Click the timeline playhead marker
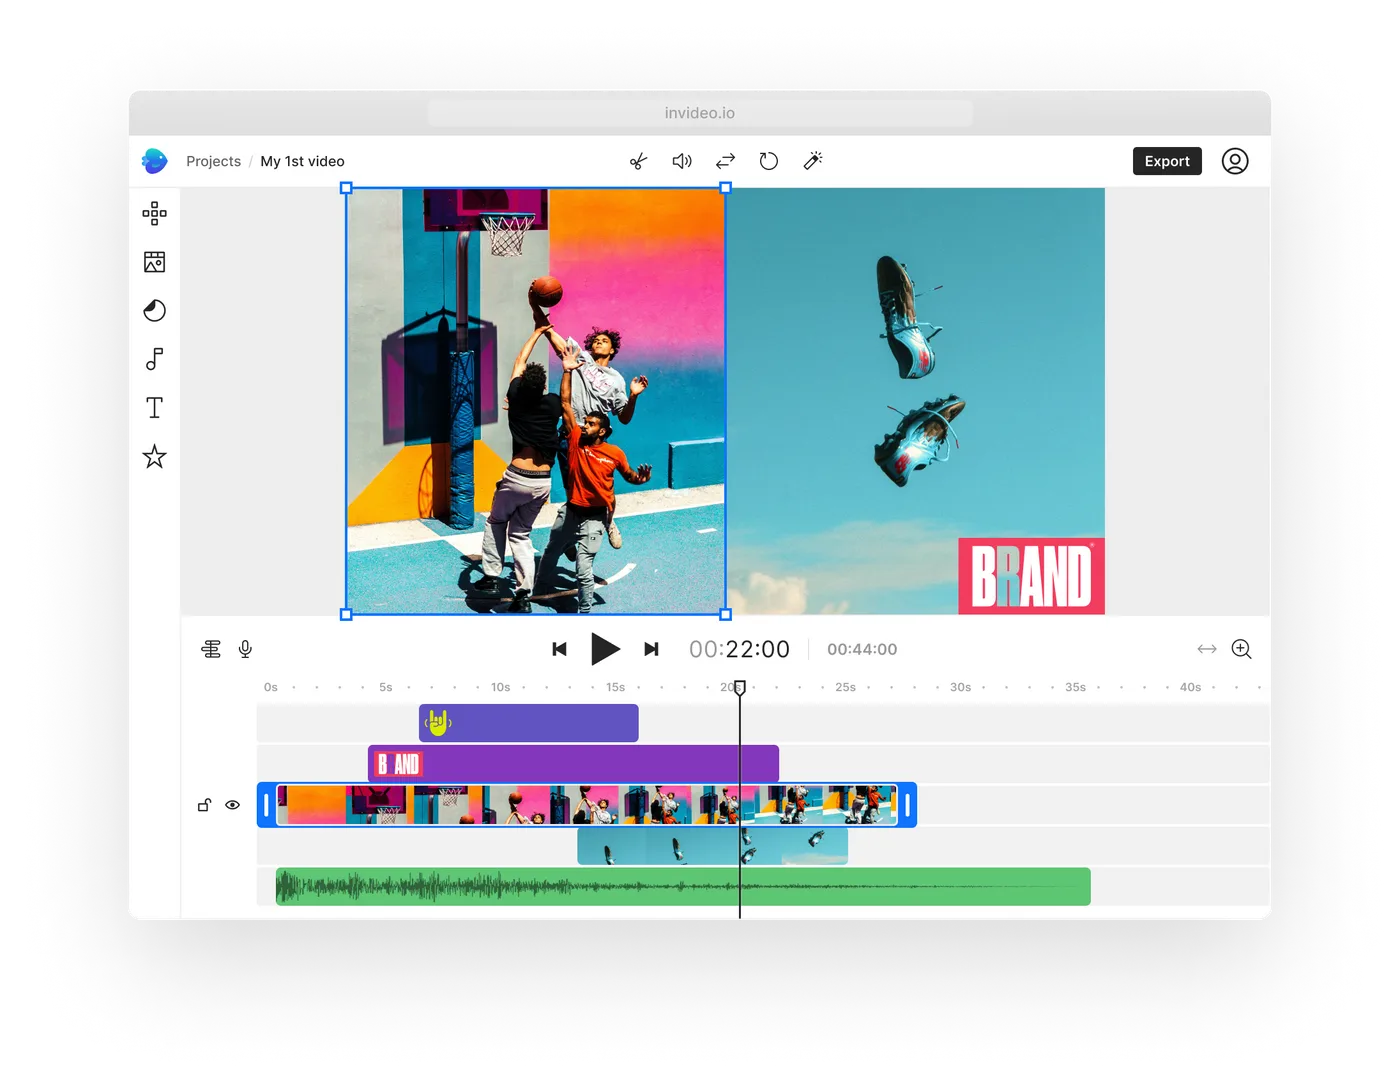 740,687
